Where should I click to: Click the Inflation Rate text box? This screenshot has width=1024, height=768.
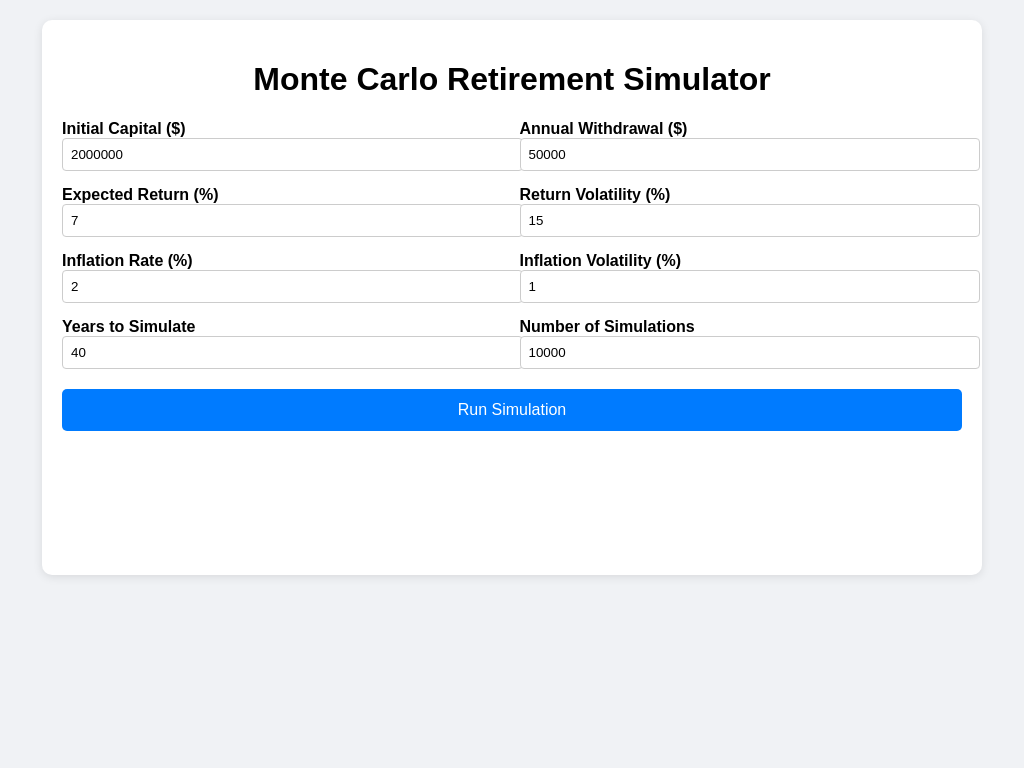tap(291, 286)
